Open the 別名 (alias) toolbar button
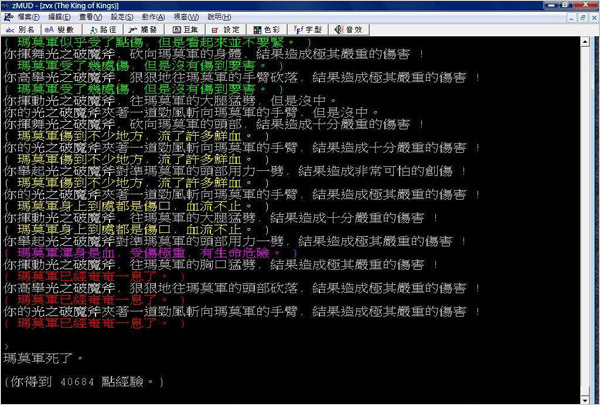 pos(20,29)
